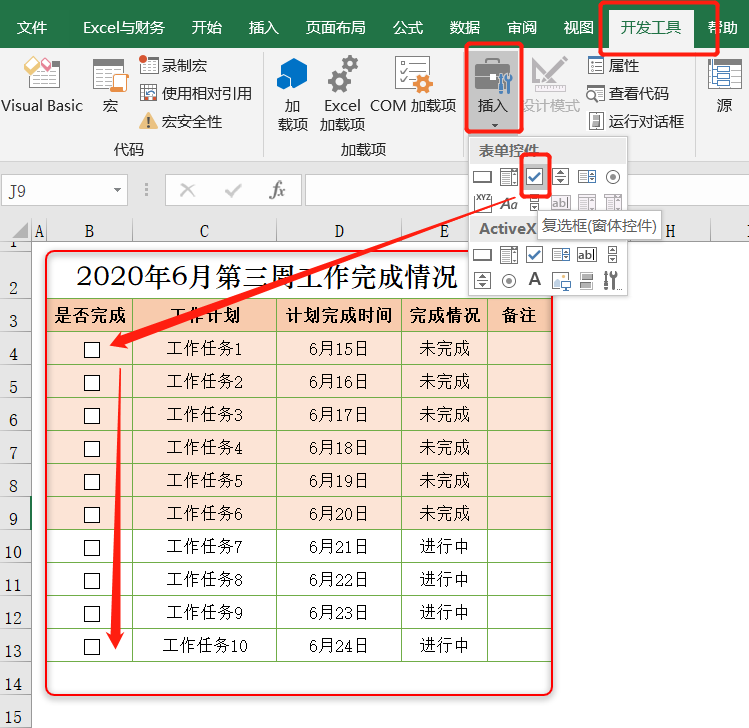Select ActiveX Check Box icon
This screenshot has height=728, width=749.
(x=535, y=255)
